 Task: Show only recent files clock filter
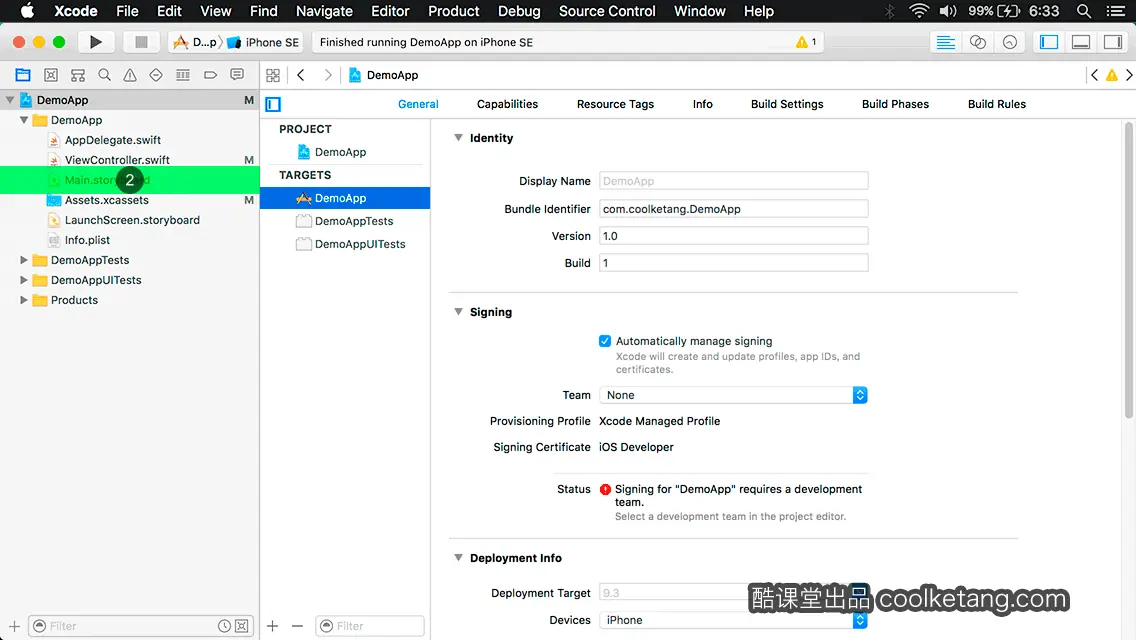point(225,626)
